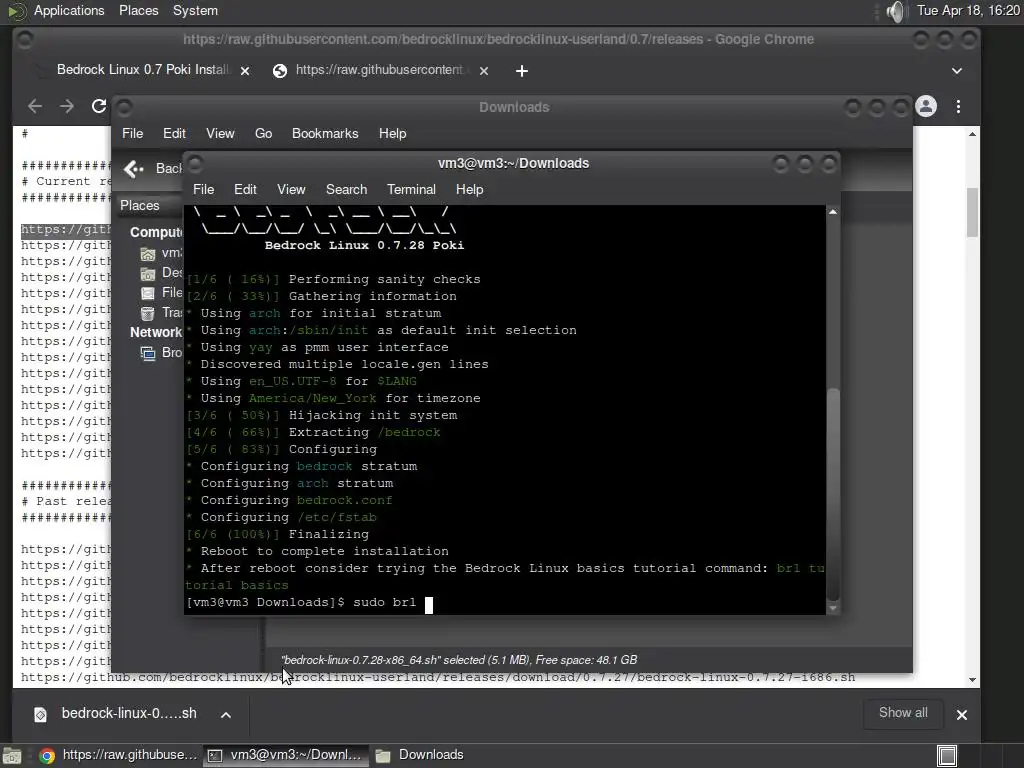Click the terminal window menu button

(x=195, y=163)
